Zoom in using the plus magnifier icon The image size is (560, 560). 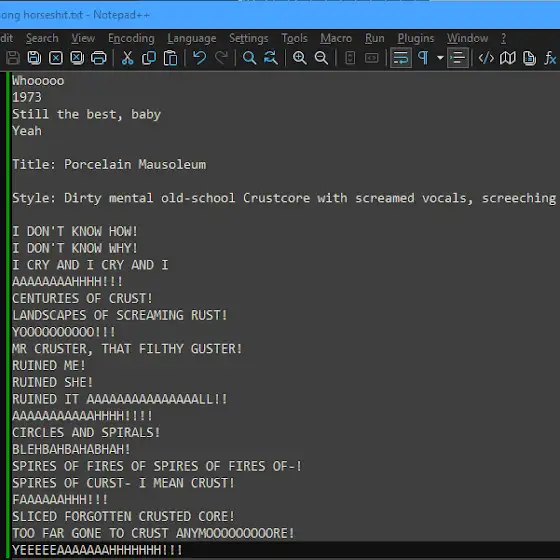(300, 58)
